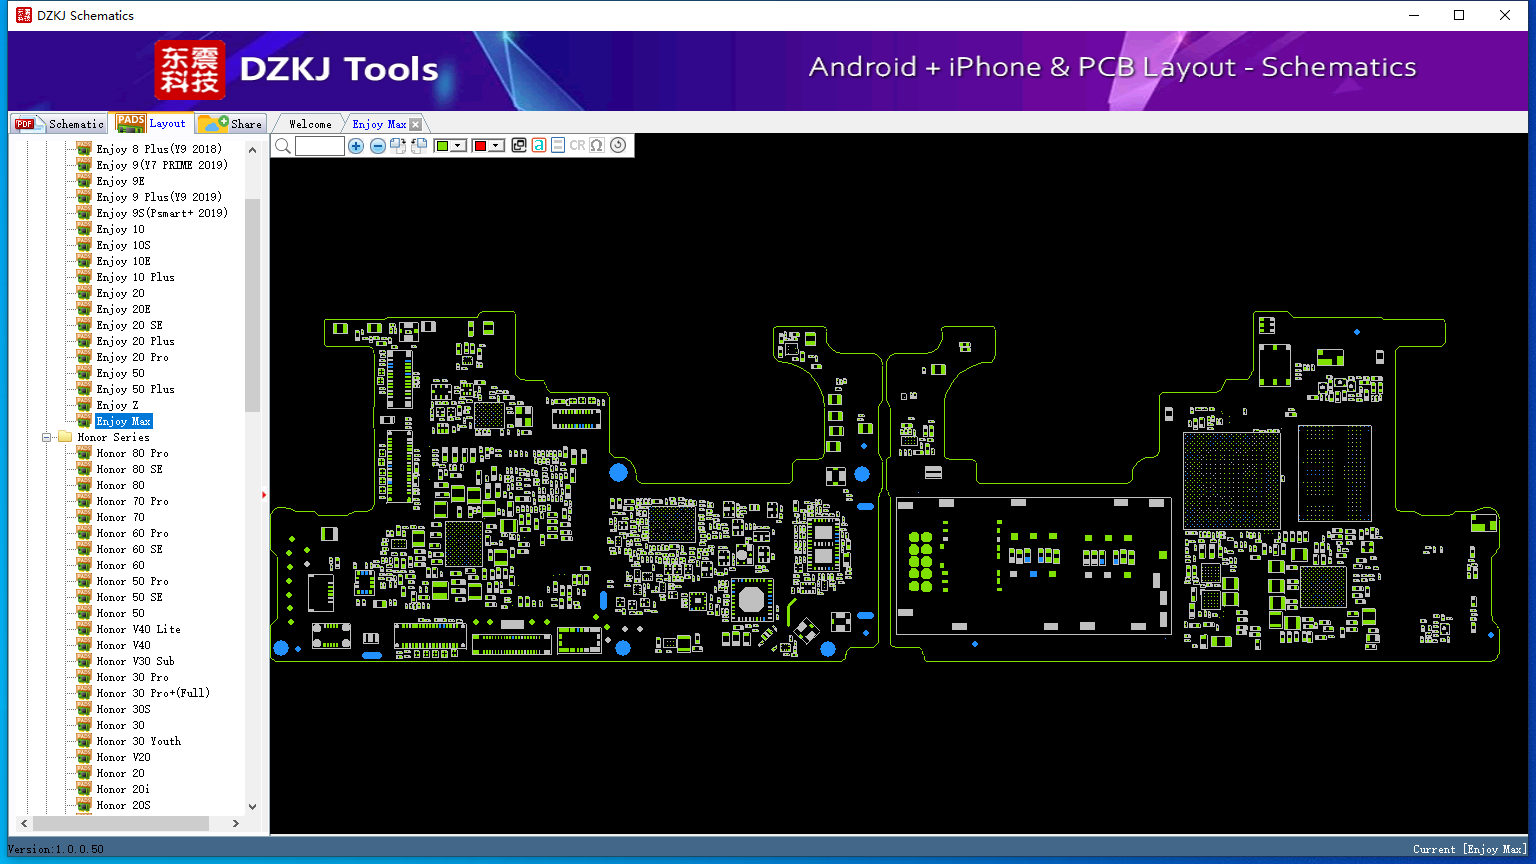Toggle the Omega resistance value icon
This screenshot has width=1536, height=864.
[597, 145]
